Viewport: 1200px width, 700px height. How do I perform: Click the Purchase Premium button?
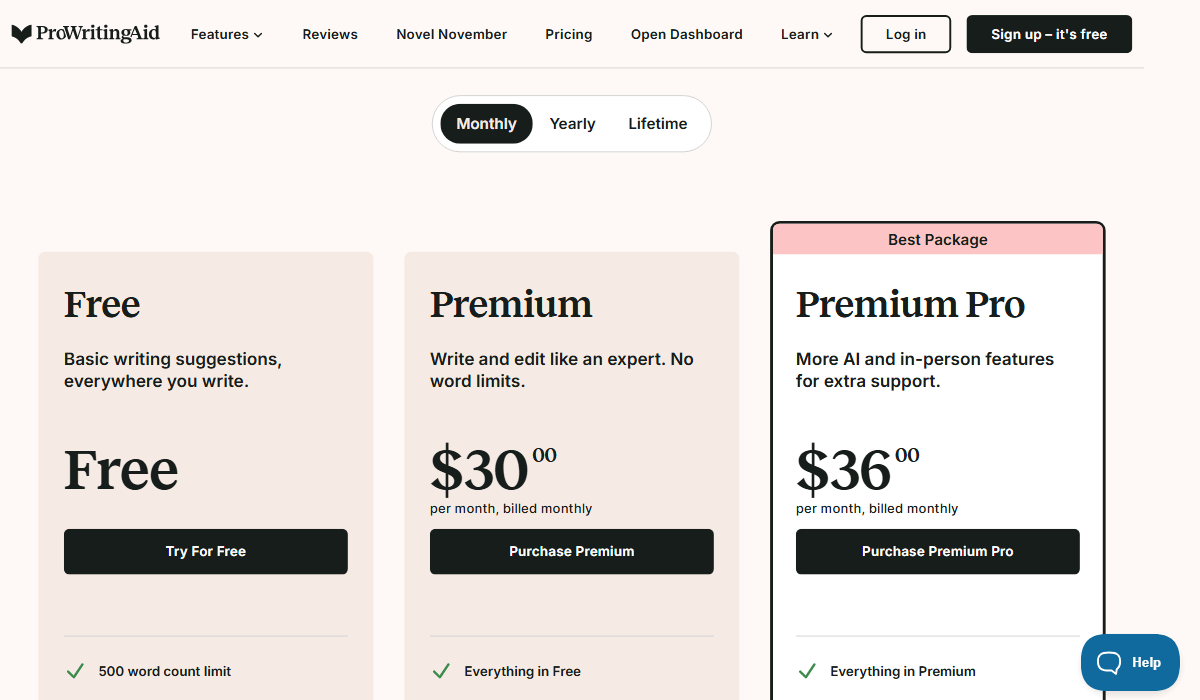(x=572, y=551)
